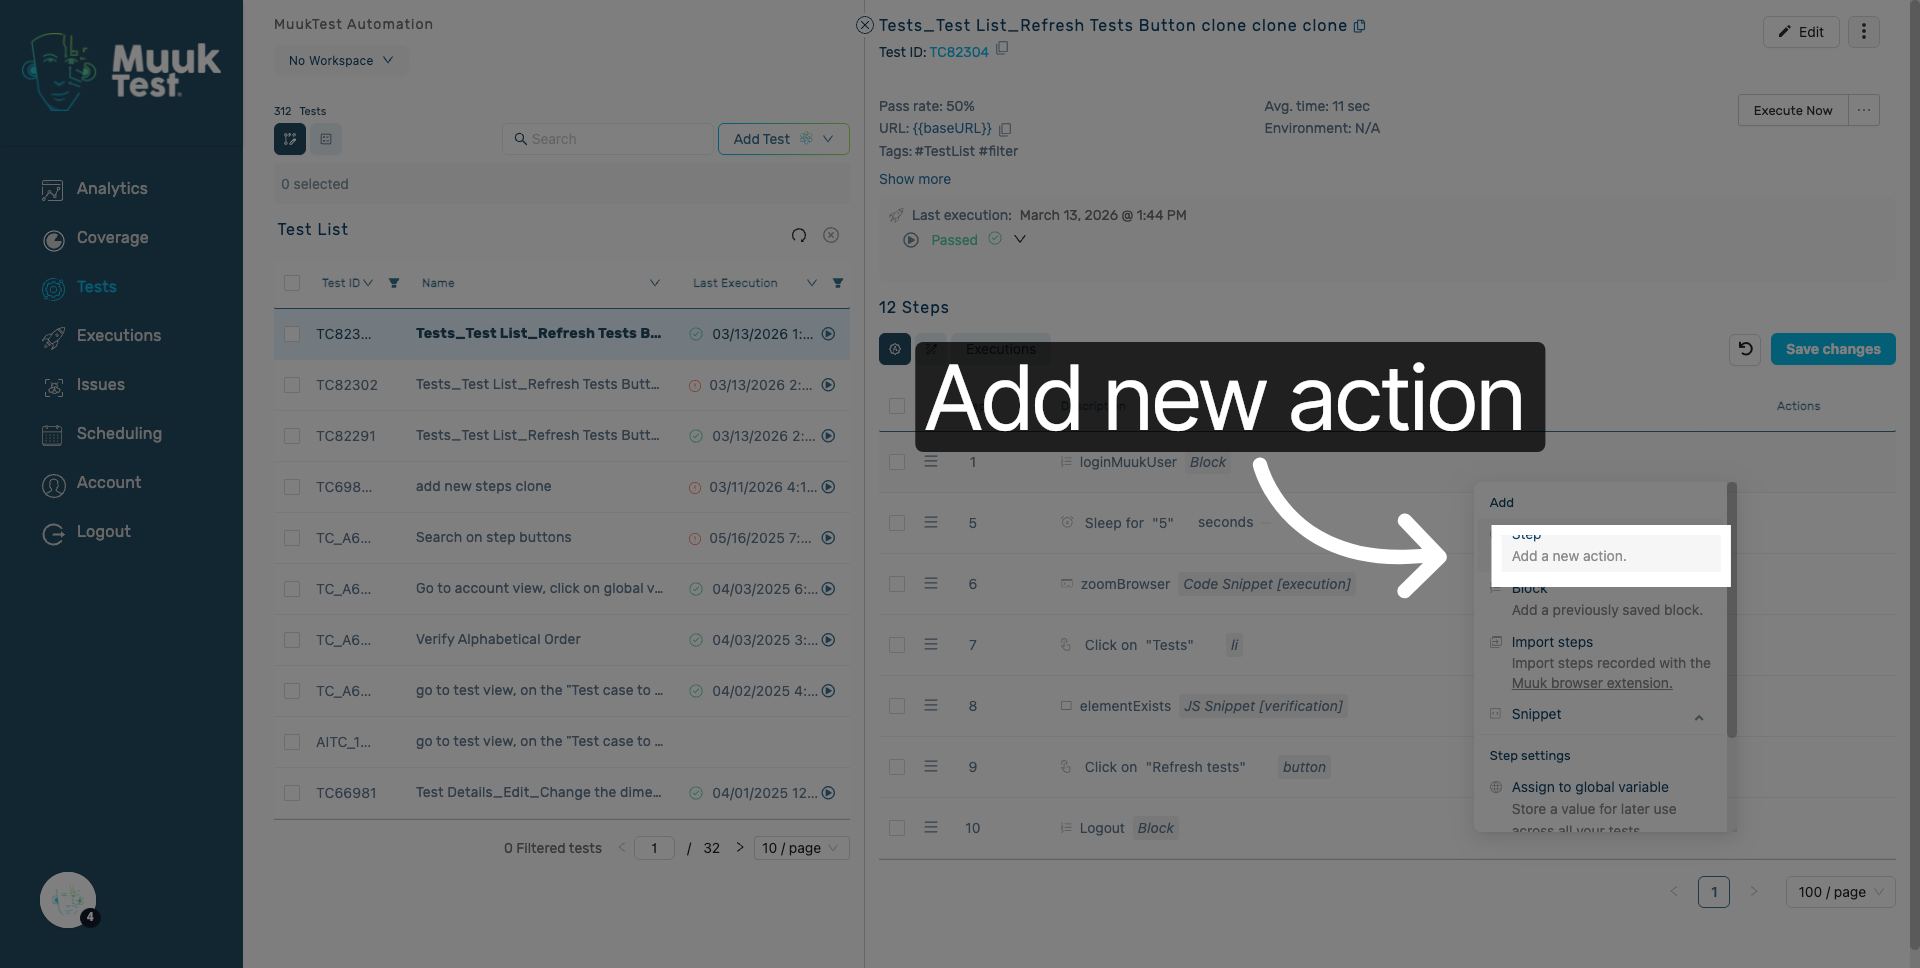Close the Test List filter
Image resolution: width=1920 pixels, height=968 pixels.
831,235
